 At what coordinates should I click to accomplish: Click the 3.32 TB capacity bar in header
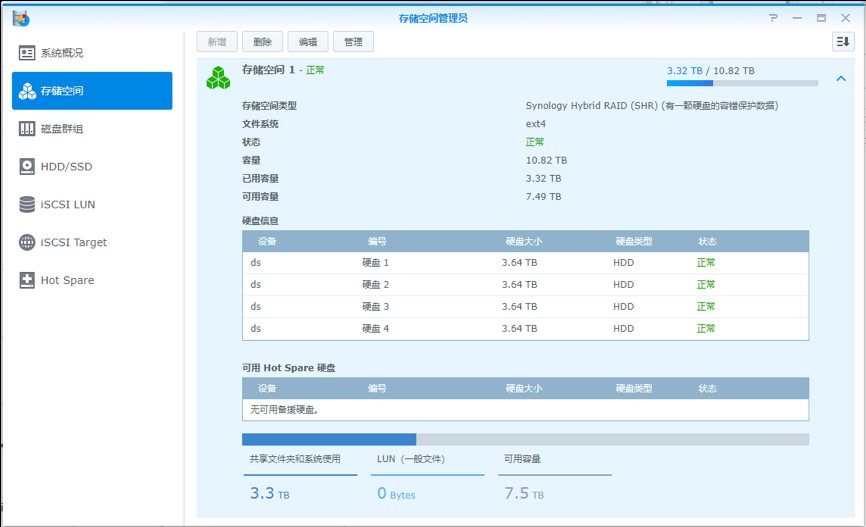pos(742,84)
